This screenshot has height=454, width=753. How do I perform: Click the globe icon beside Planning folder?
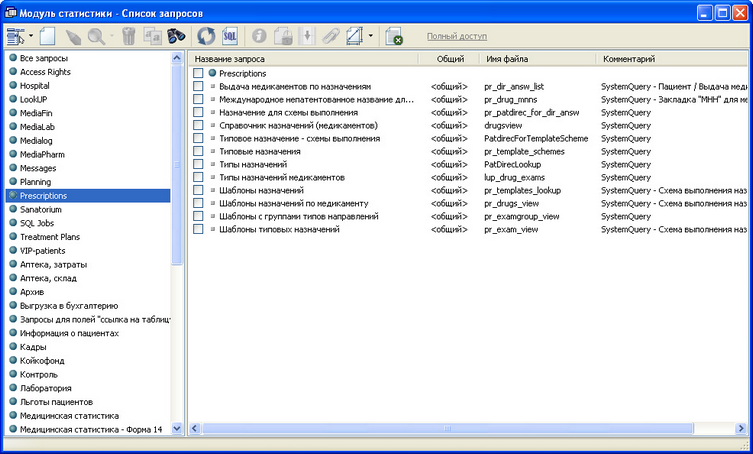(x=13, y=182)
